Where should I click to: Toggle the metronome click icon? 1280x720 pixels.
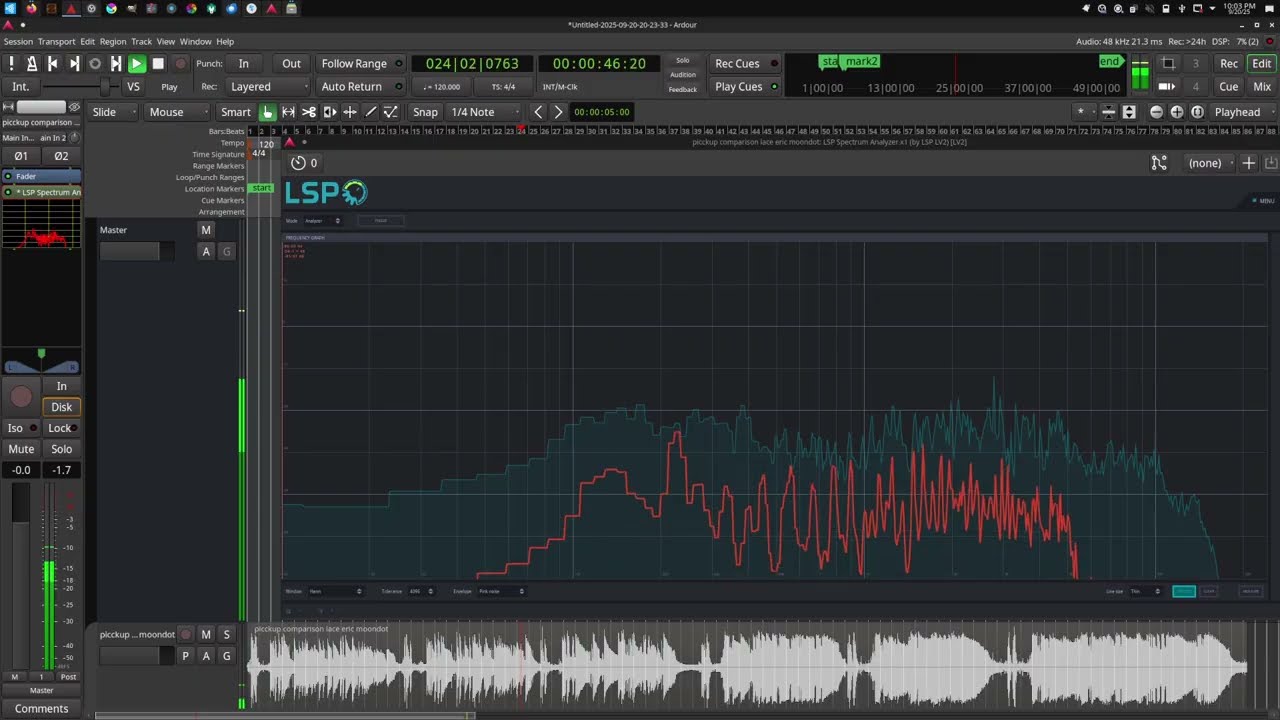coord(32,63)
